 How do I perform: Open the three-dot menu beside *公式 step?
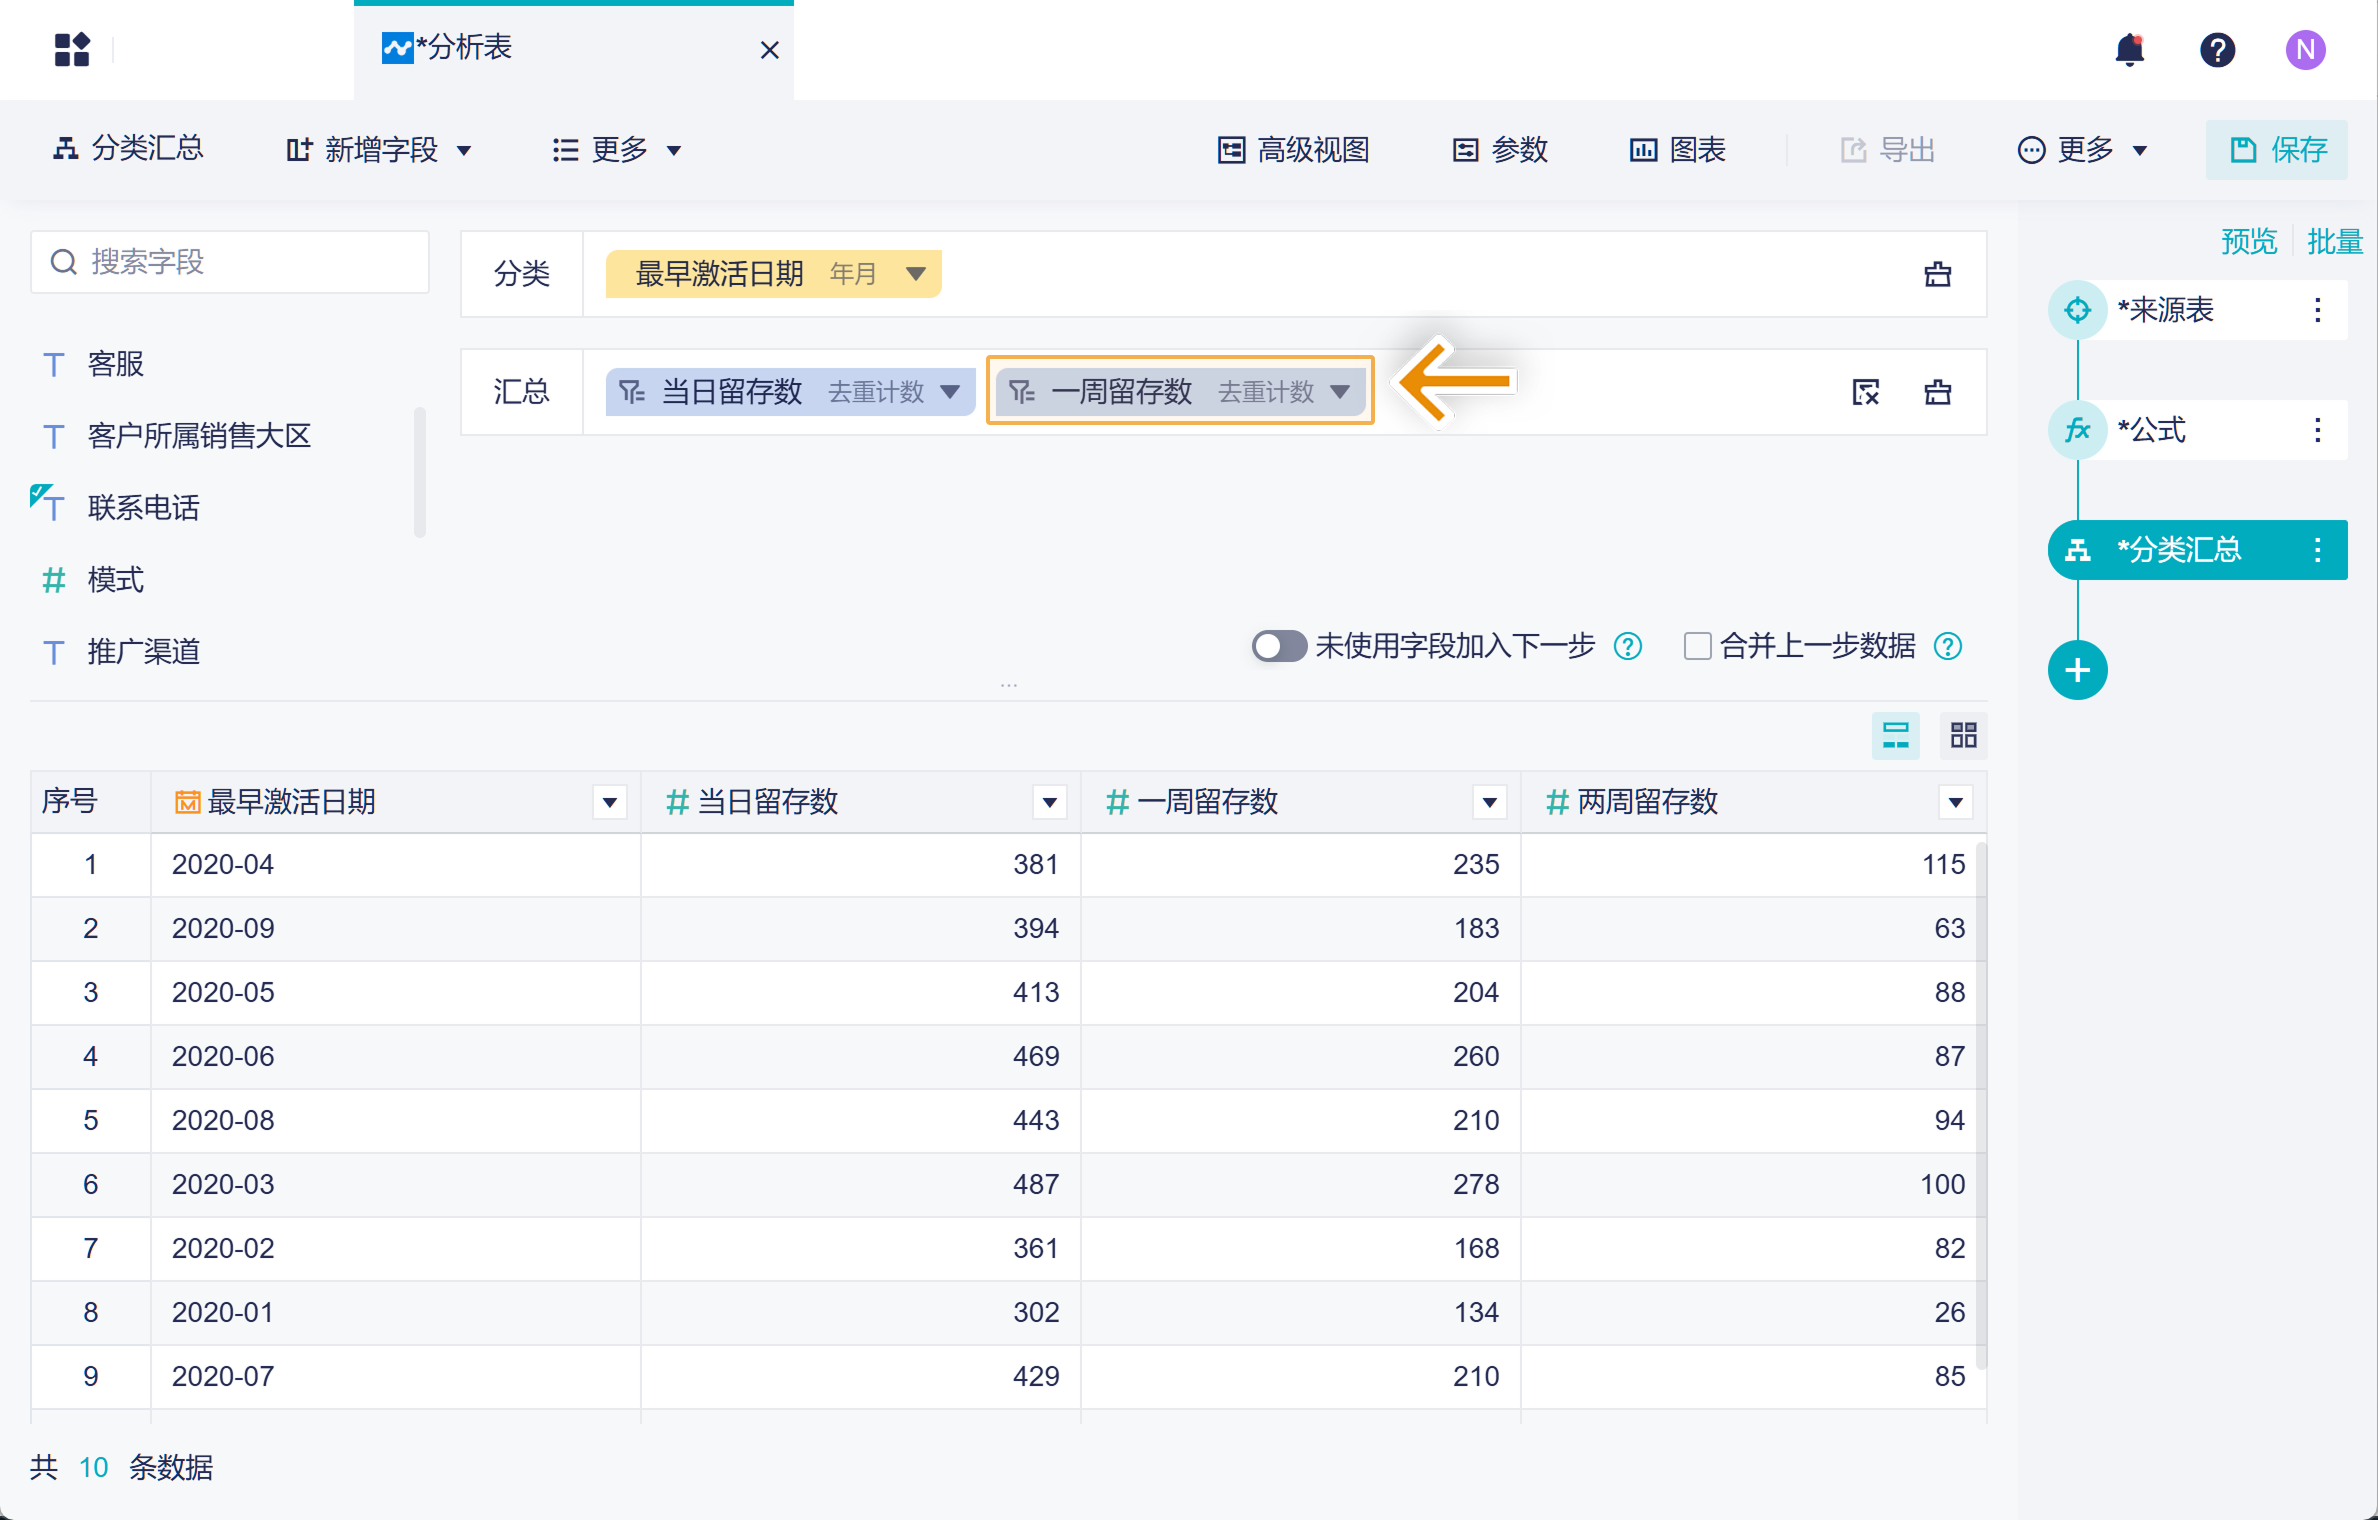click(x=2317, y=430)
